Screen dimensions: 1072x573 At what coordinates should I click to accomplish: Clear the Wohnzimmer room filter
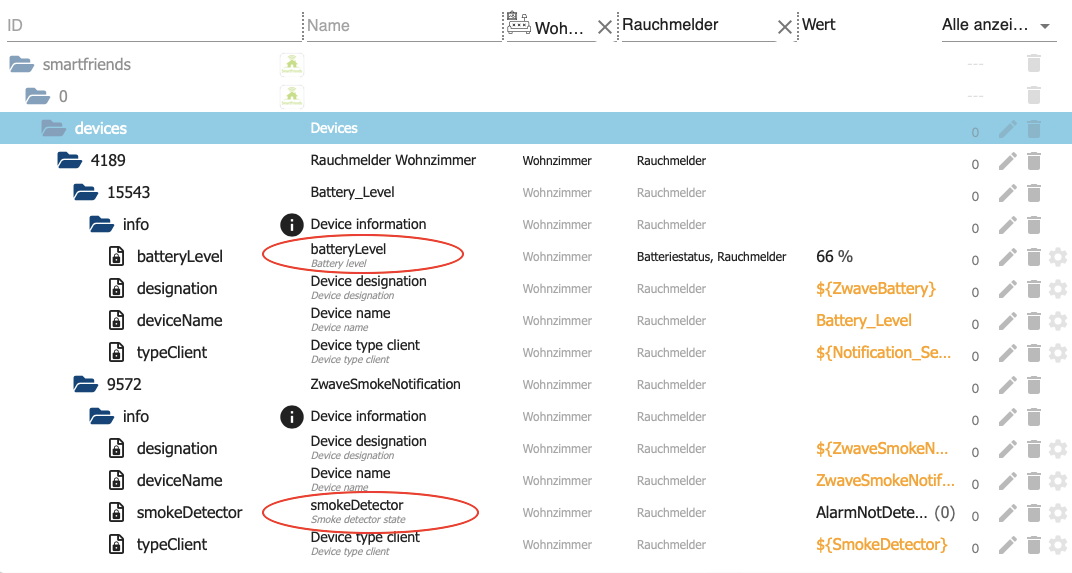(x=604, y=27)
